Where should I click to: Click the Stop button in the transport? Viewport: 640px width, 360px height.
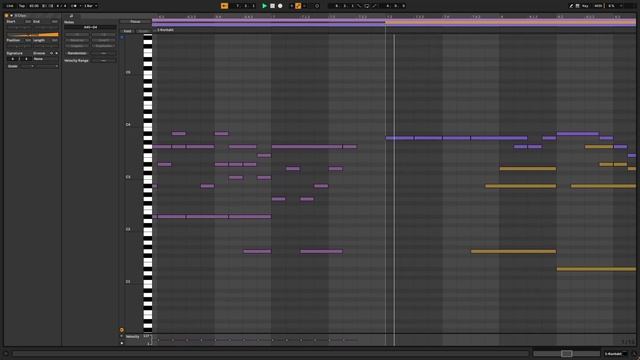(272, 6)
